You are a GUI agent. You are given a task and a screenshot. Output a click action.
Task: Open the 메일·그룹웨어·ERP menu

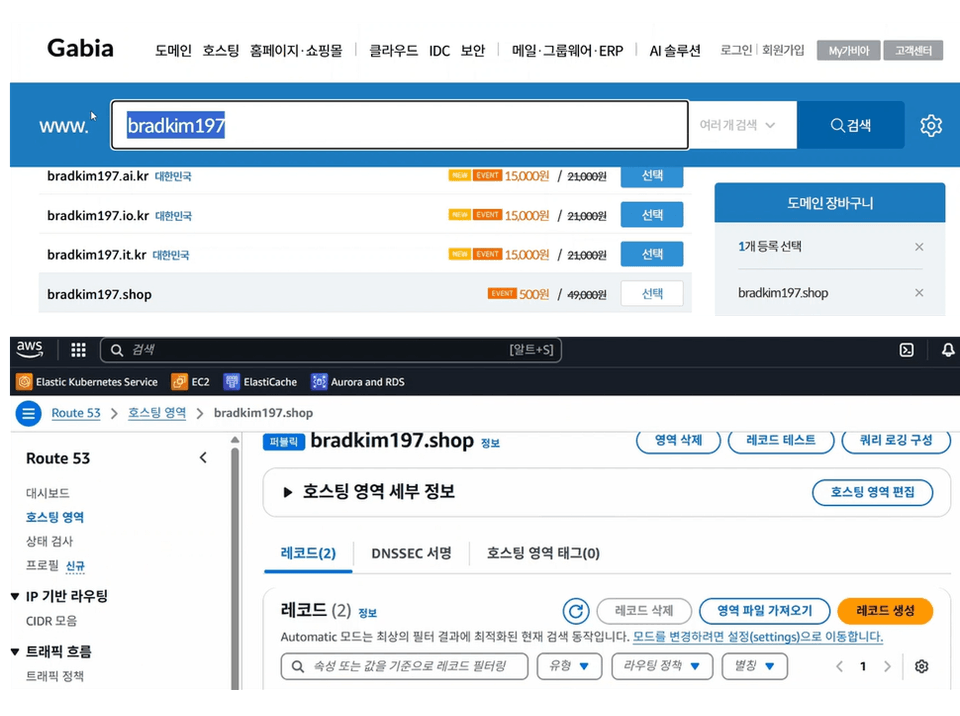[x=568, y=51]
